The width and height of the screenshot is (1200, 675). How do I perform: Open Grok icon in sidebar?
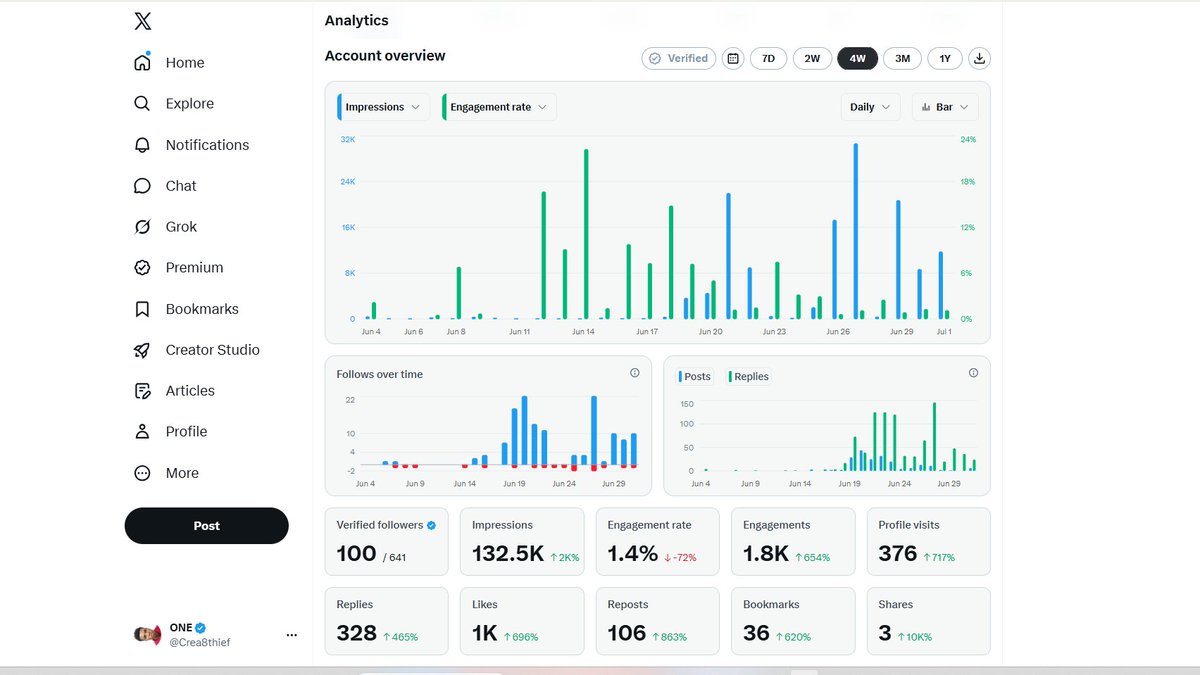pyautogui.click(x=142, y=227)
